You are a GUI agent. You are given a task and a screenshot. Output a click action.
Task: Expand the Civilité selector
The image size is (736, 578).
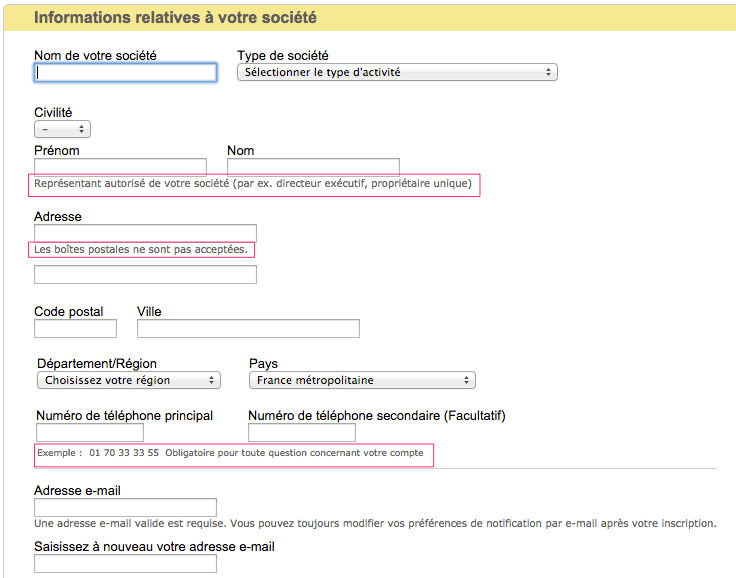tap(62, 130)
